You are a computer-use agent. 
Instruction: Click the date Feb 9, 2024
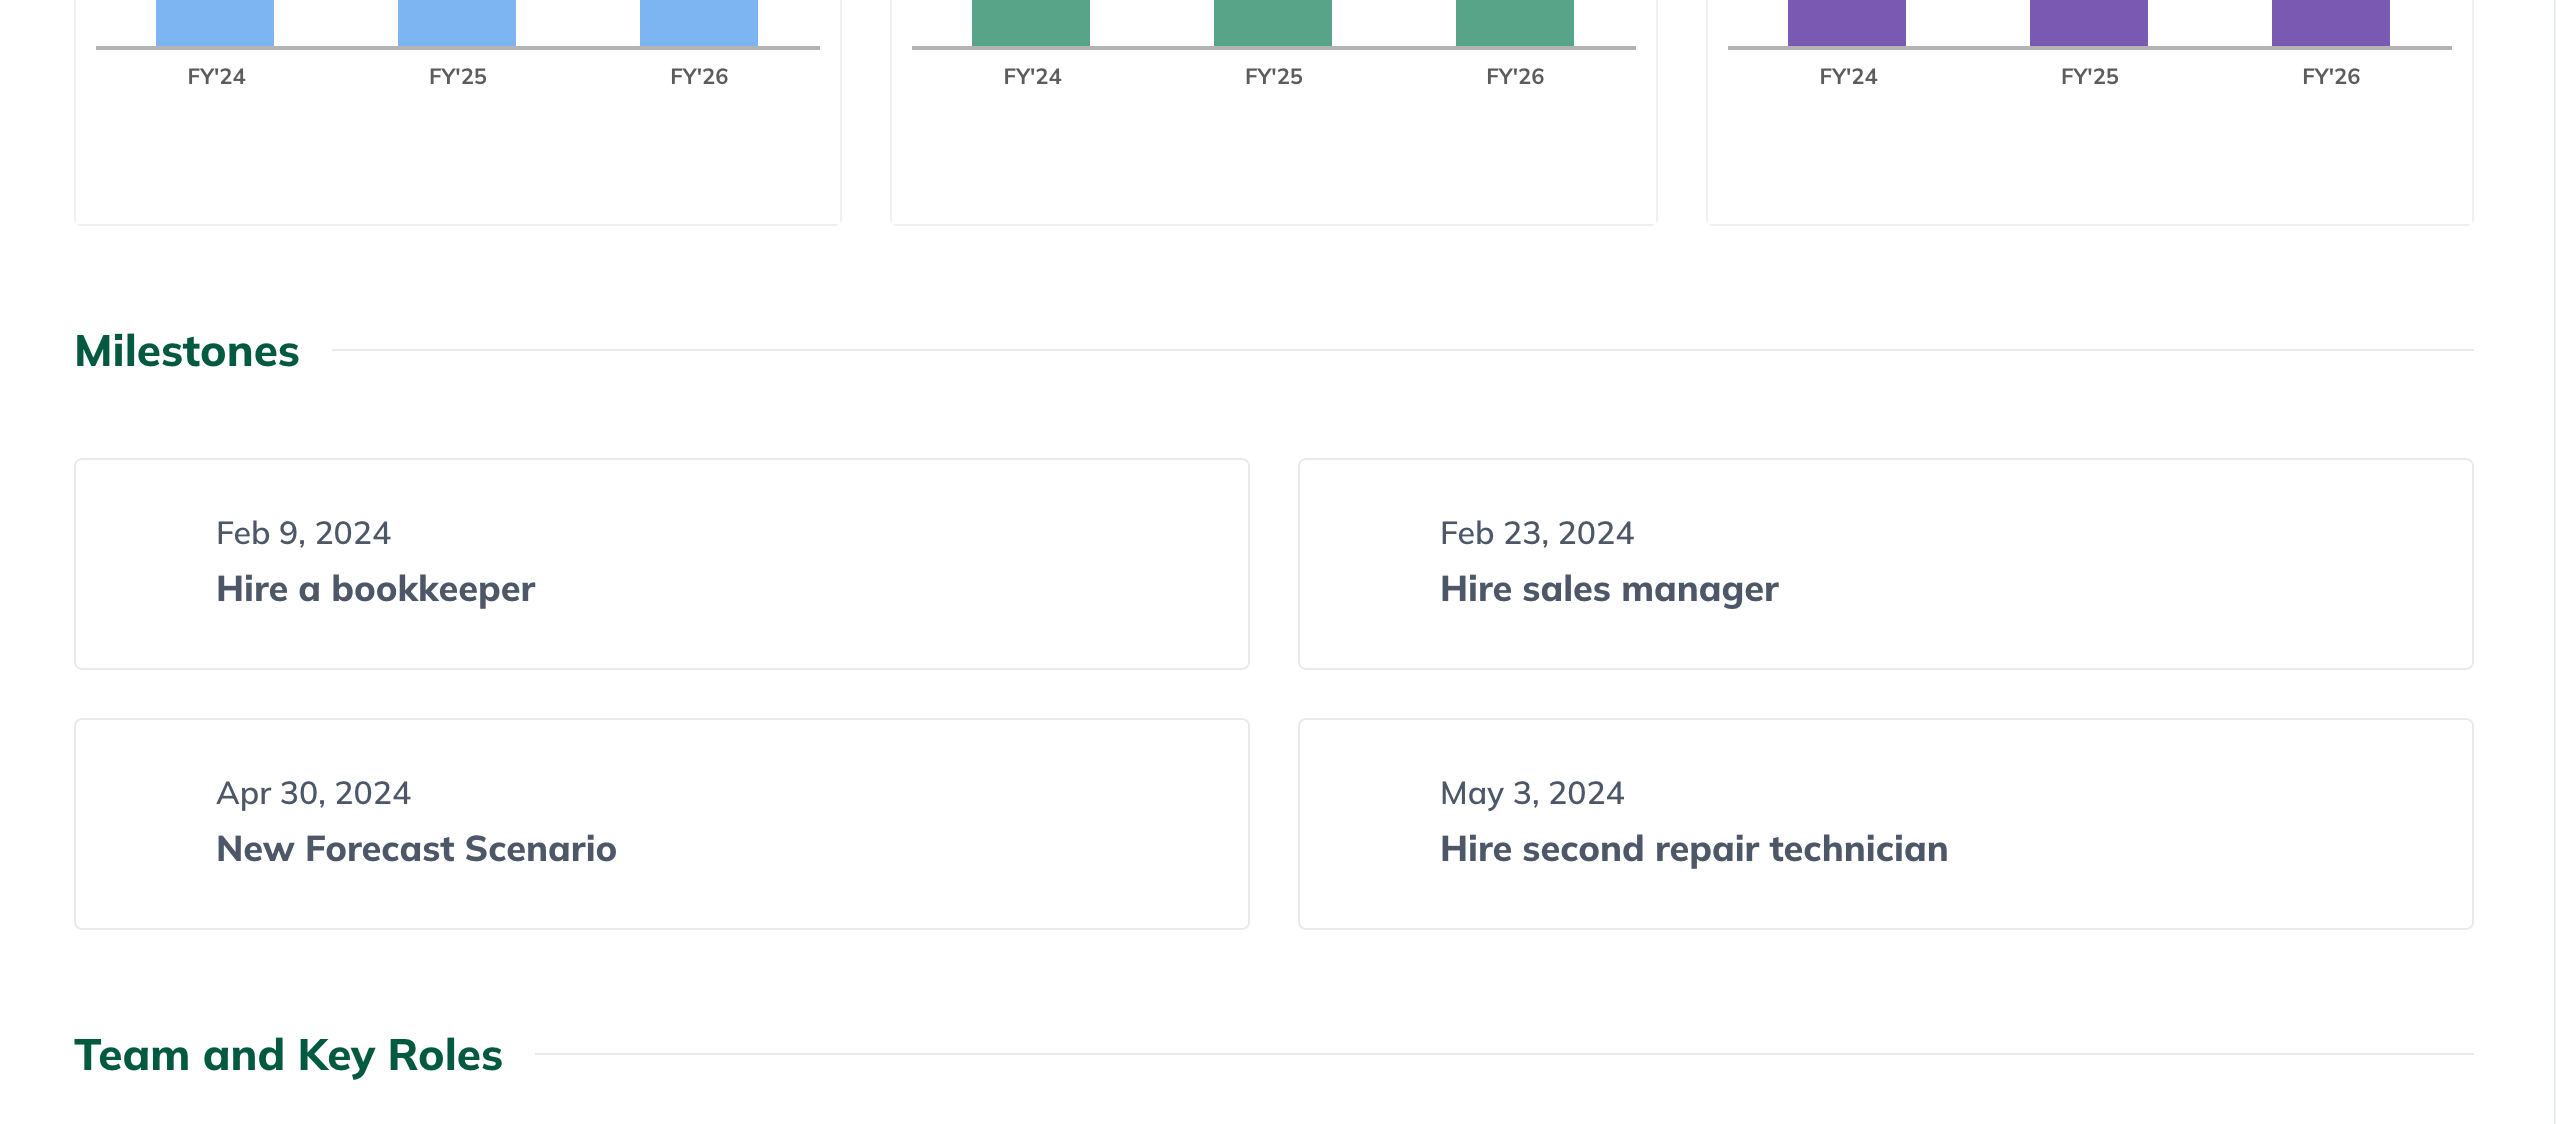[x=305, y=532]
